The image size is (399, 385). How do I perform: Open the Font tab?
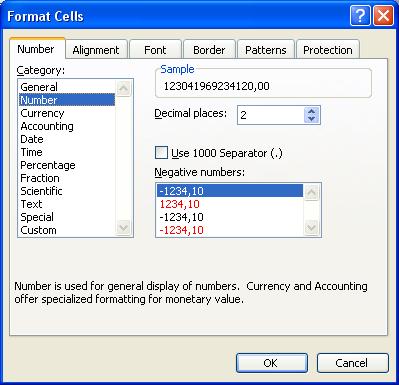click(155, 50)
